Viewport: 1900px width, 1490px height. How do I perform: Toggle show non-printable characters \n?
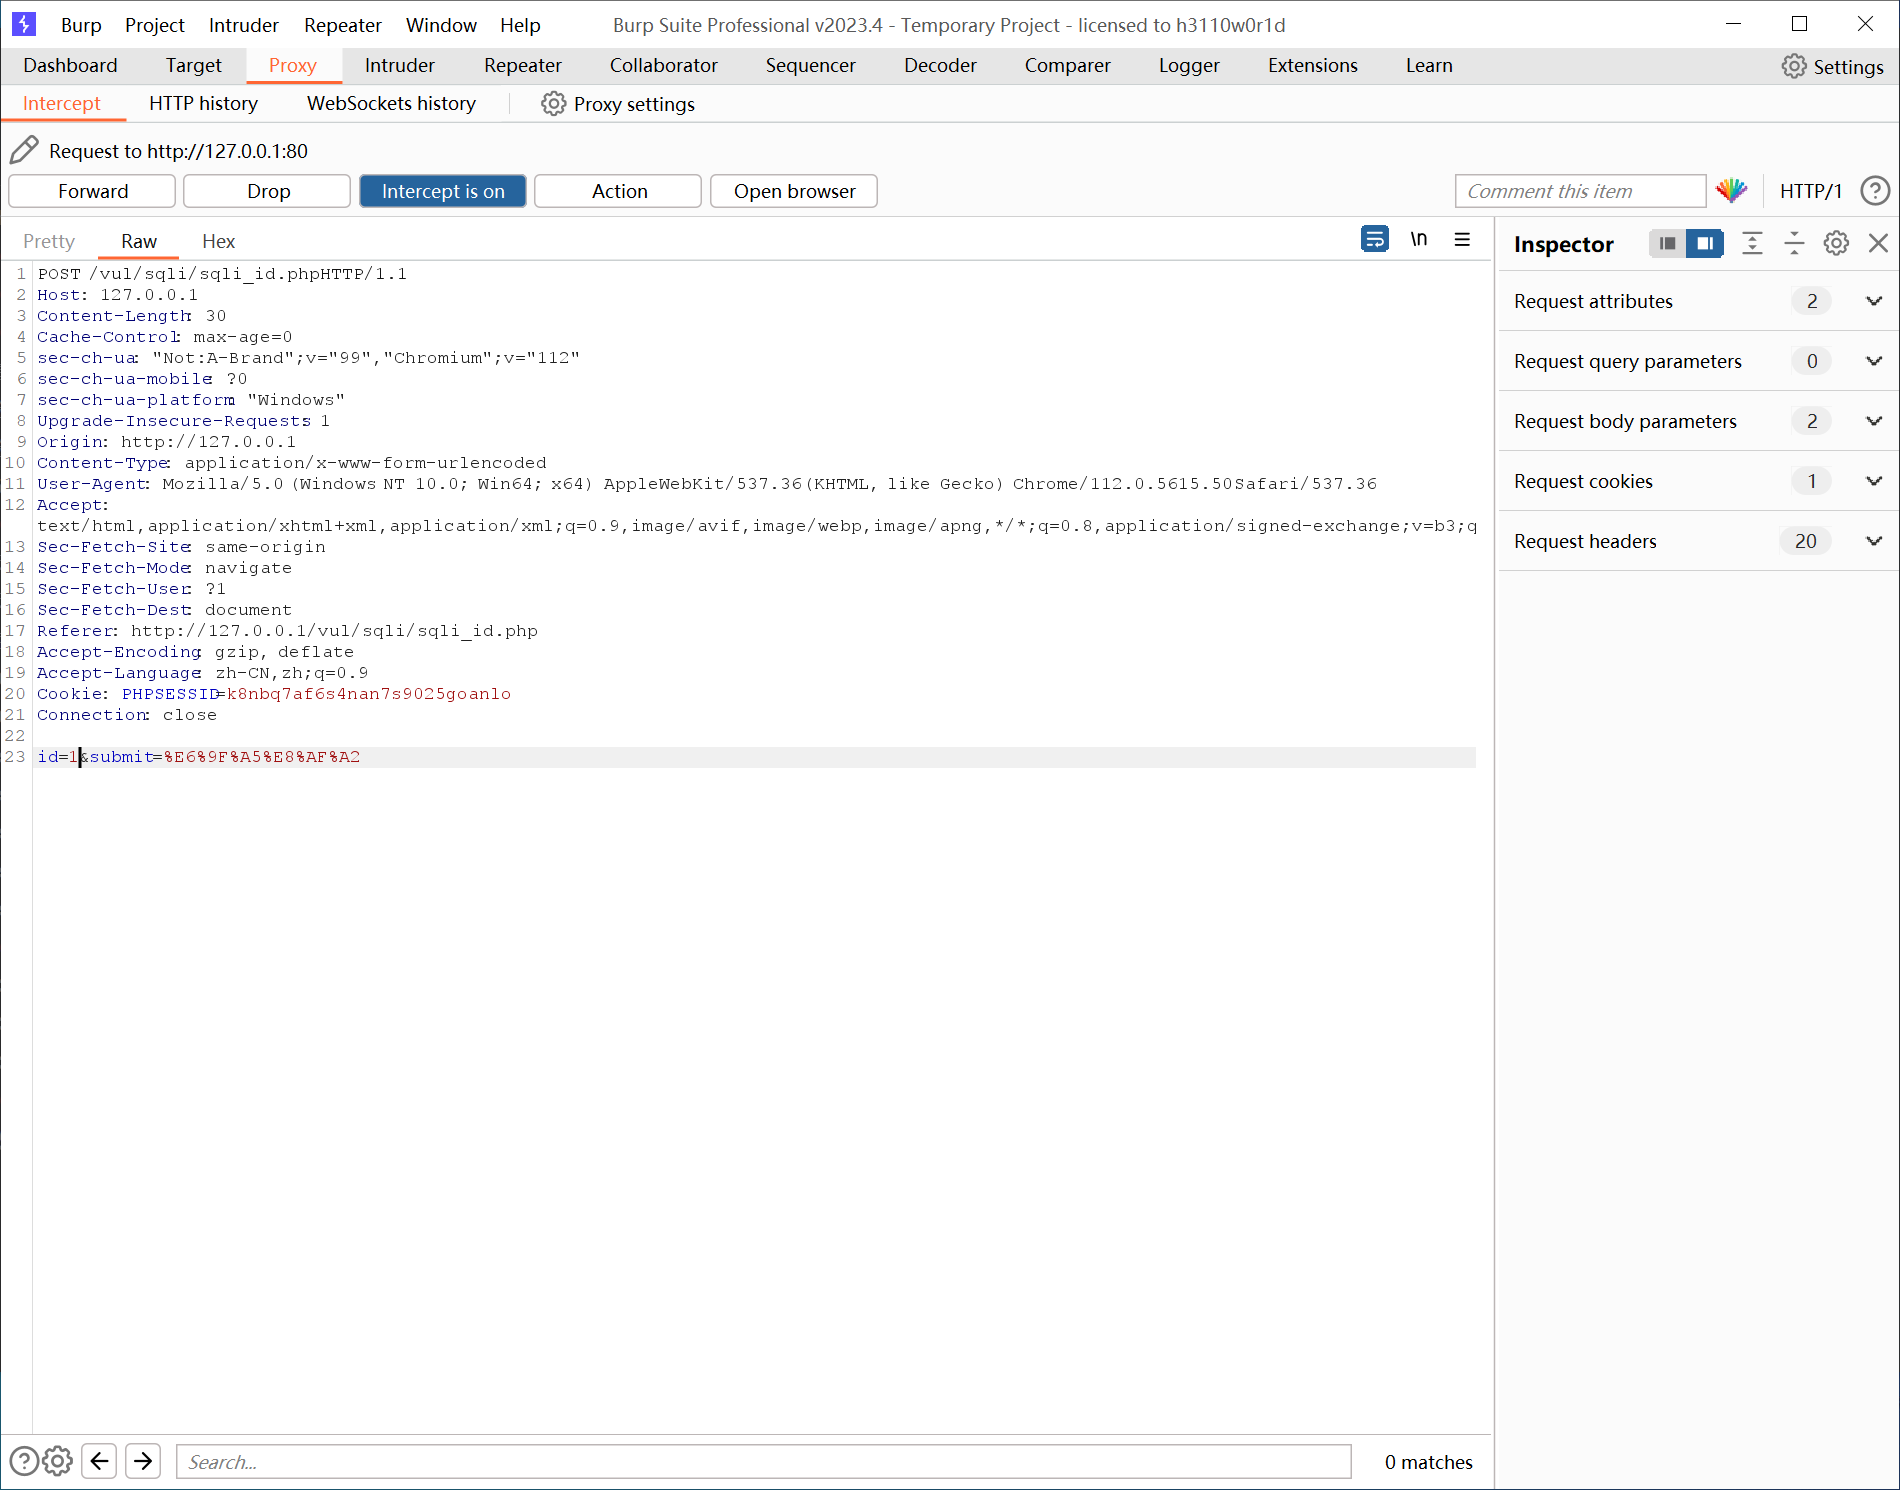click(x=1419, y=240)
